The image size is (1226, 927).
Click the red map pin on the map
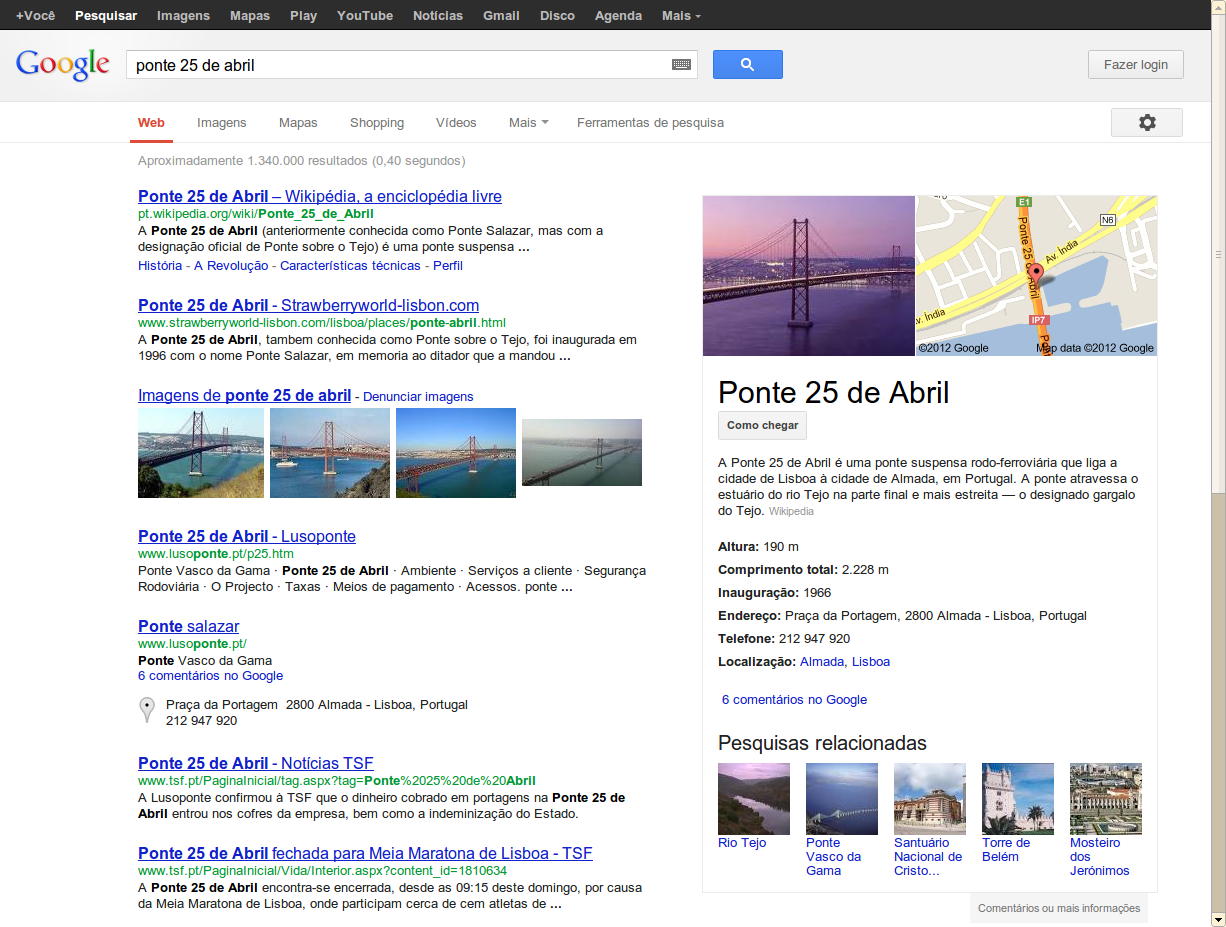tap(1036, 273)
